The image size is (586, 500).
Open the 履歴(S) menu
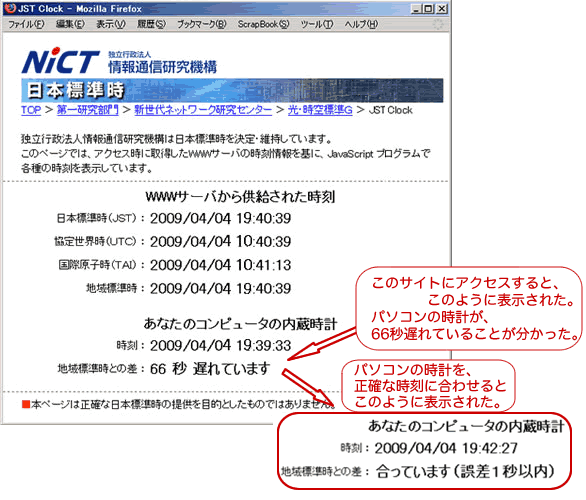tap(151, 24)
